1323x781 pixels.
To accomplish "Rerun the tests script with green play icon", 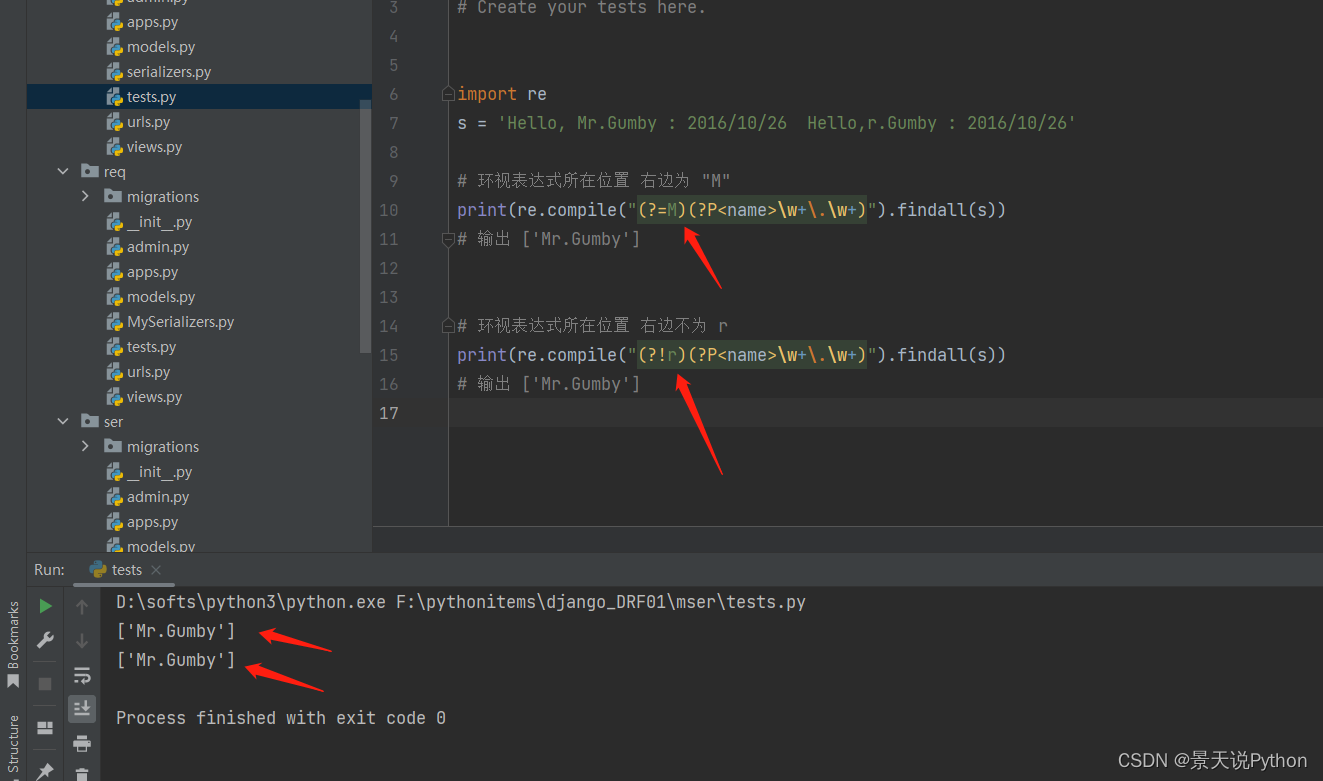I will pos(45,606).
